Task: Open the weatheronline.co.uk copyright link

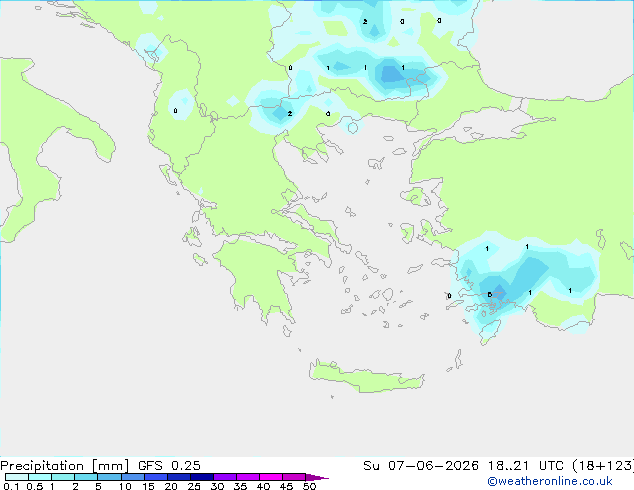Action: point(550,481)
